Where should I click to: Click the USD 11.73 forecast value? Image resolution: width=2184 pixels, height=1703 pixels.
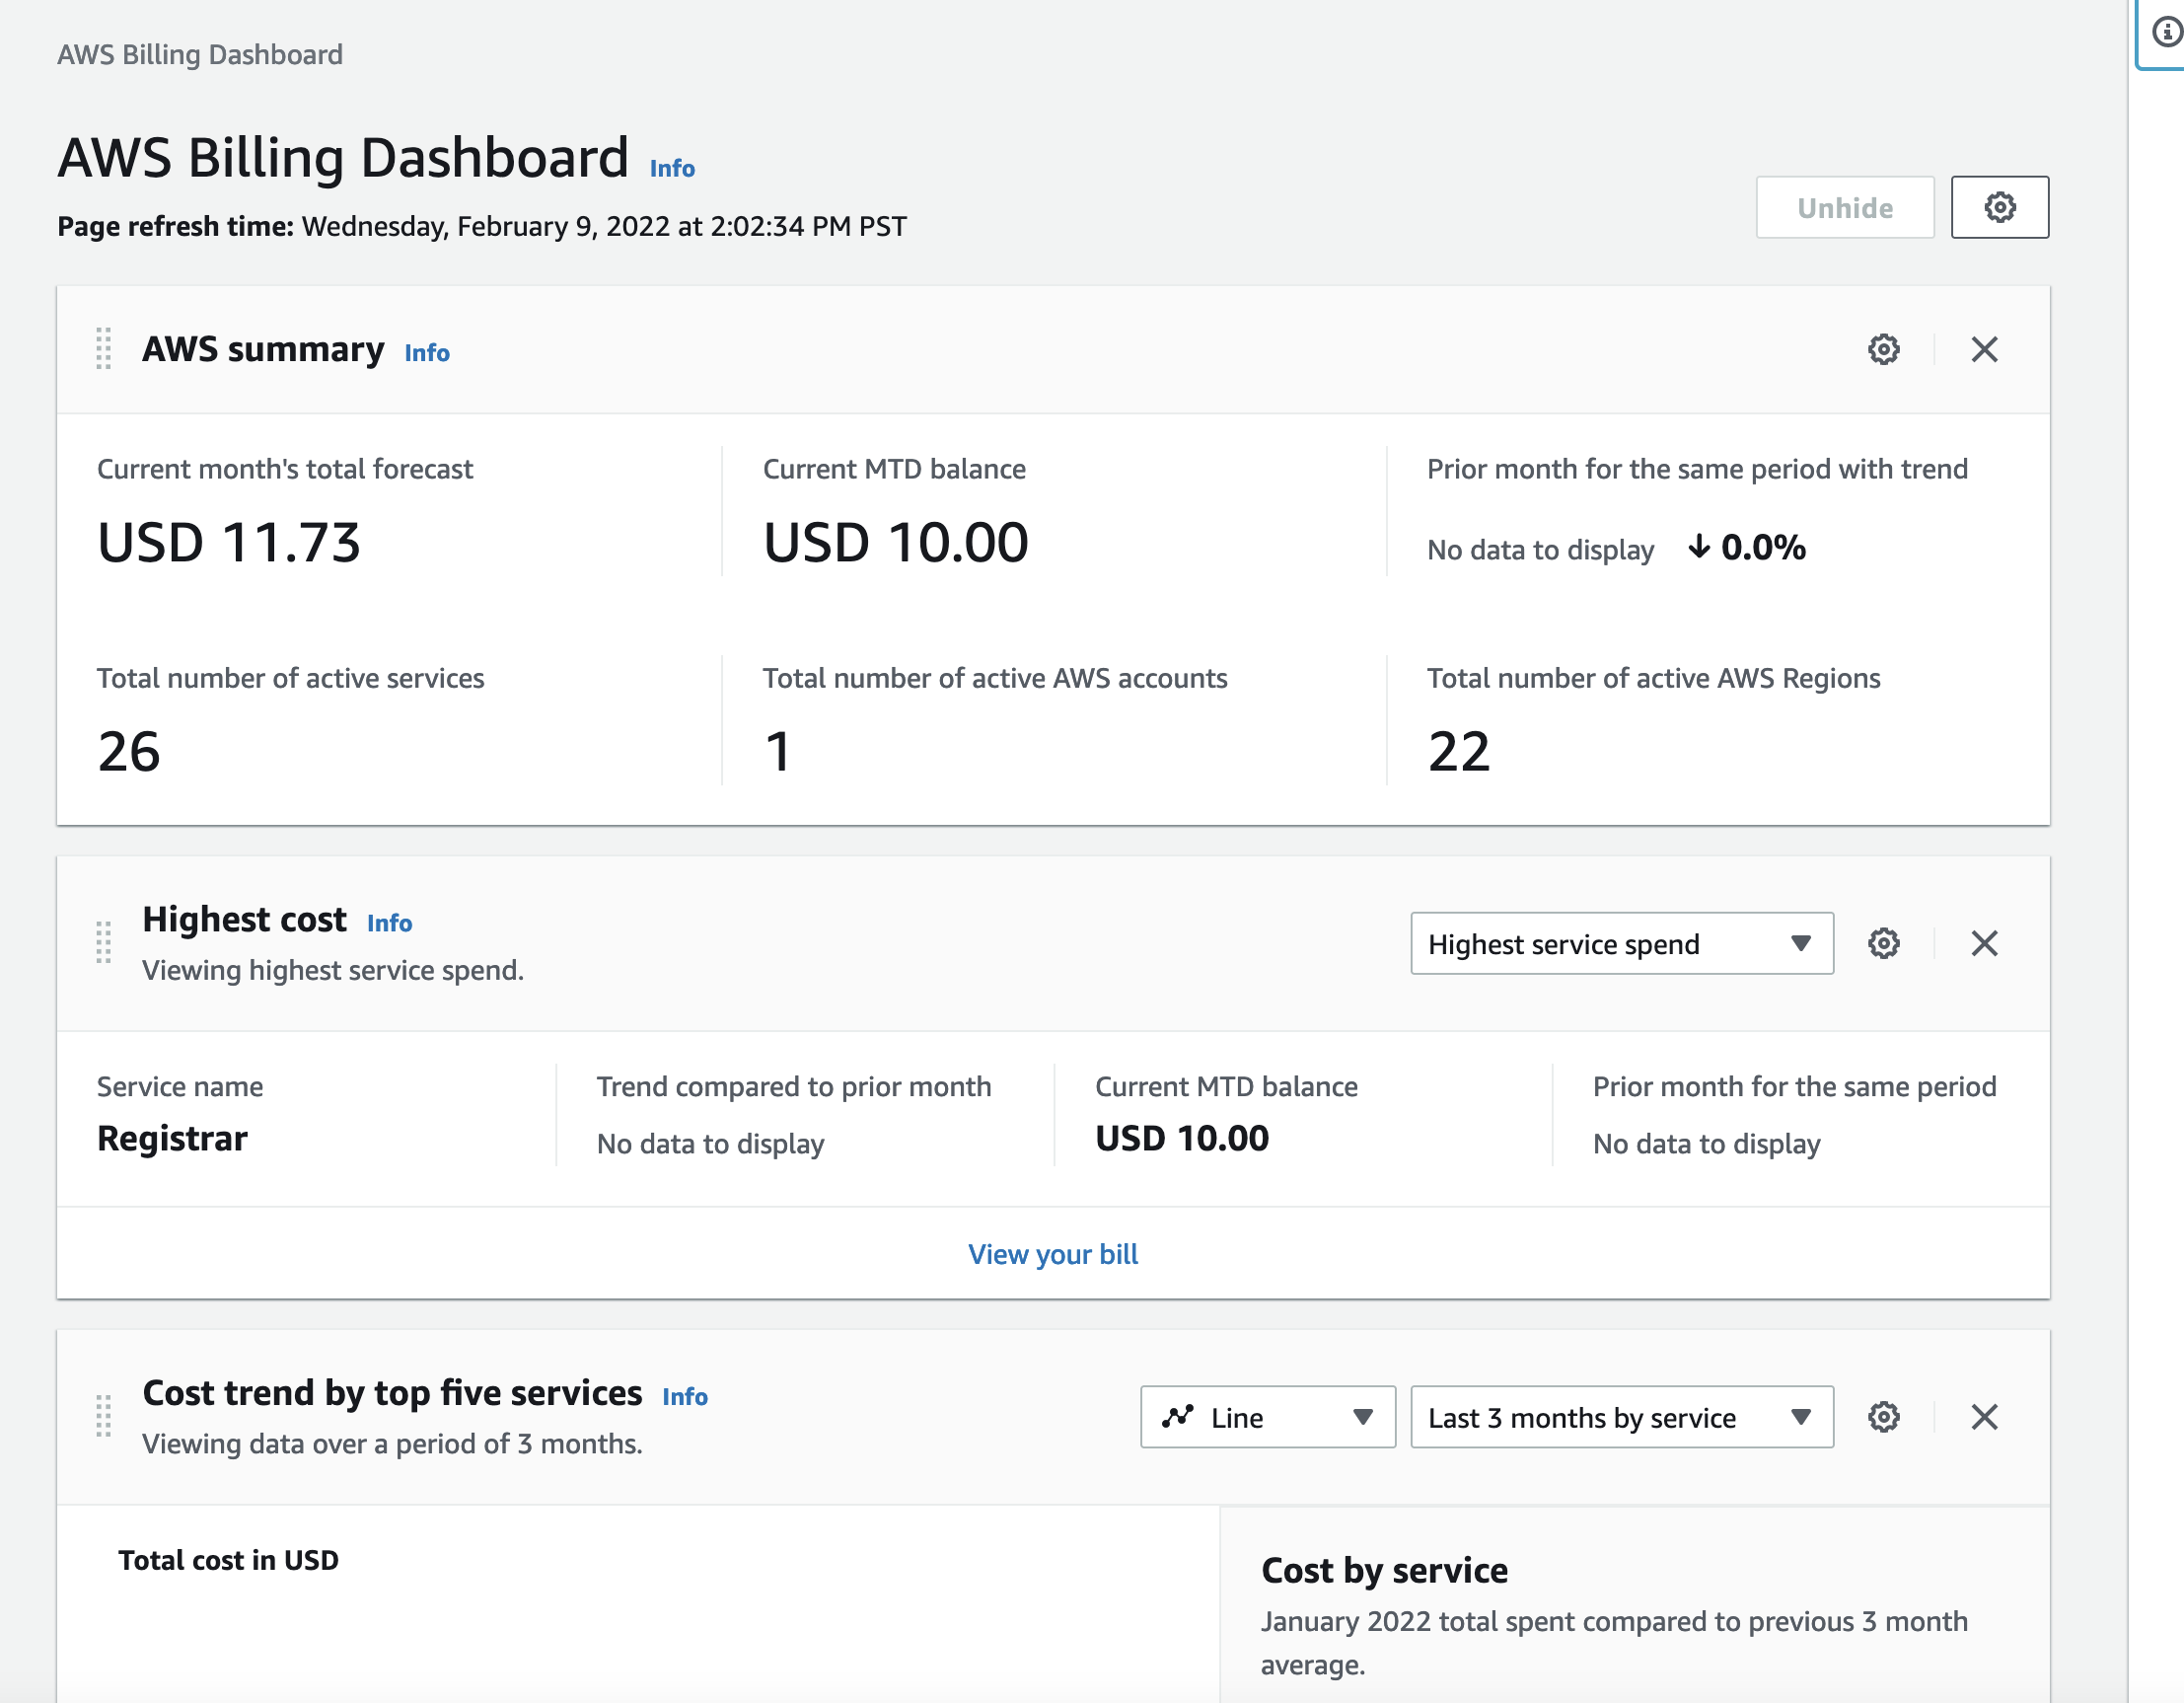pos(229,543)
